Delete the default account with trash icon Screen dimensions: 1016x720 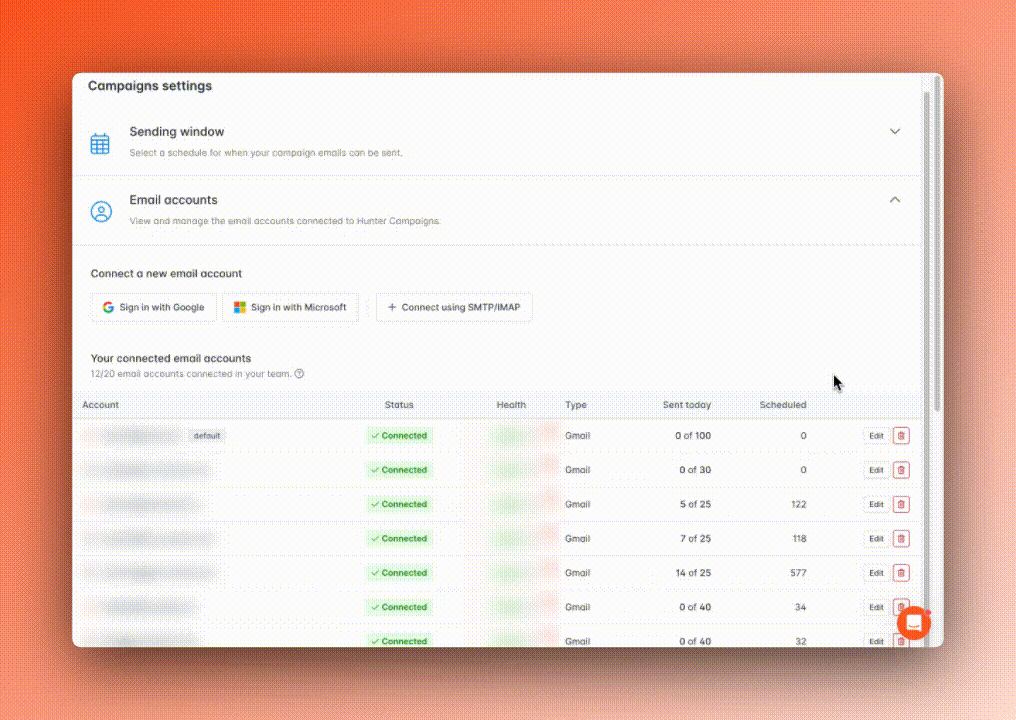(900, 436)
